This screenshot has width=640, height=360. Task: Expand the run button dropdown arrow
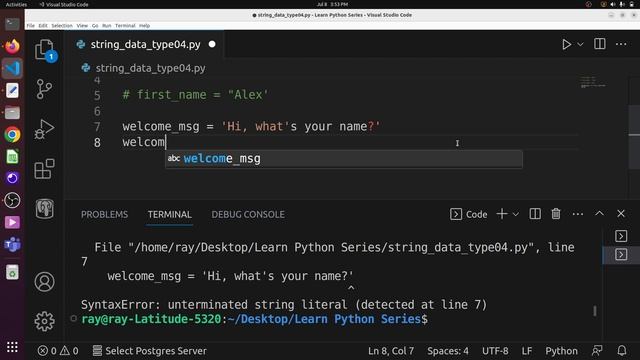[x=580, y=44]
